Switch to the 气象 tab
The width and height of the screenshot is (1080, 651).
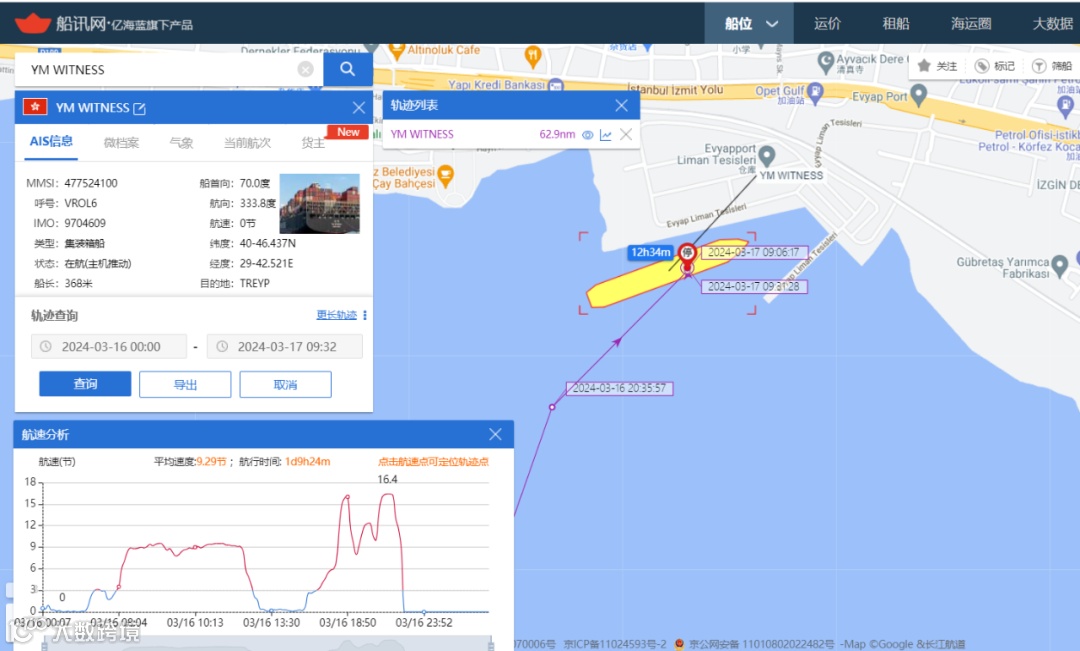pos(181,143)
